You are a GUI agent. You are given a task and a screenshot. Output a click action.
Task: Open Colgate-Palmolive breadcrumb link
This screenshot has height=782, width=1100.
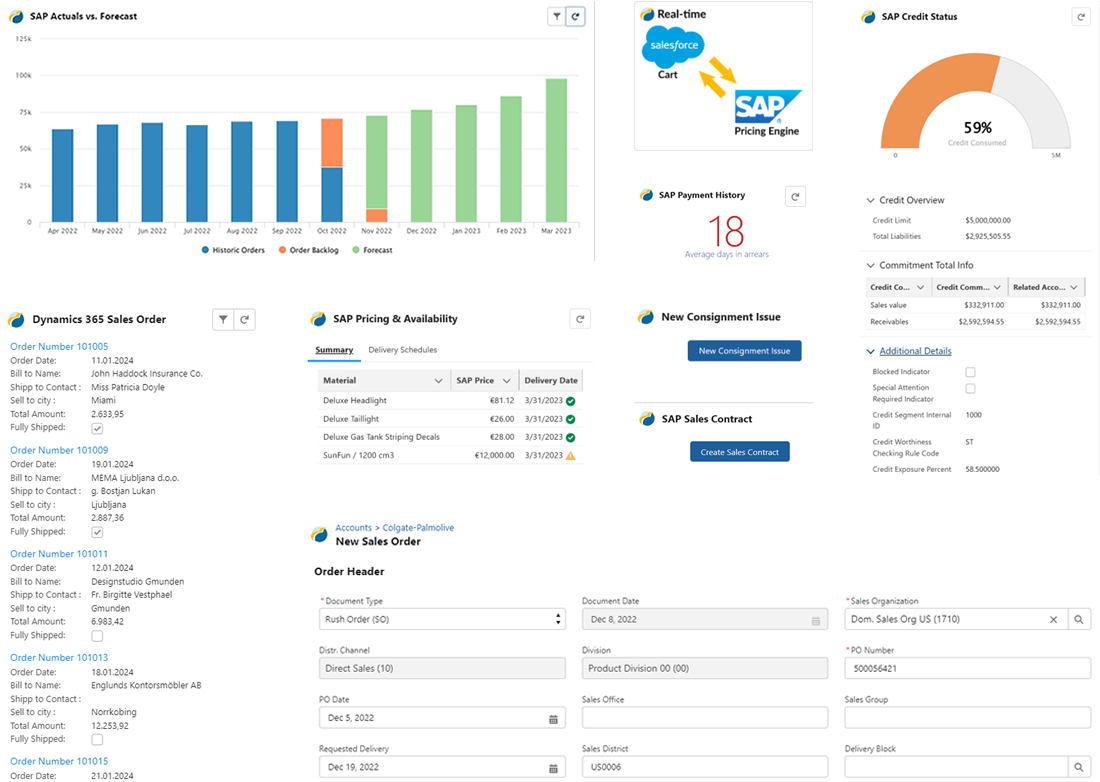pos(418,528)
